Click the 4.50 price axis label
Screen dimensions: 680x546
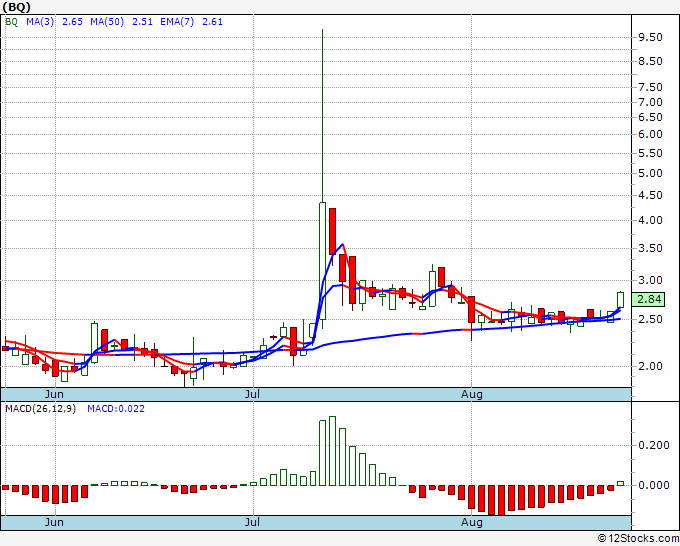point(651,196)
